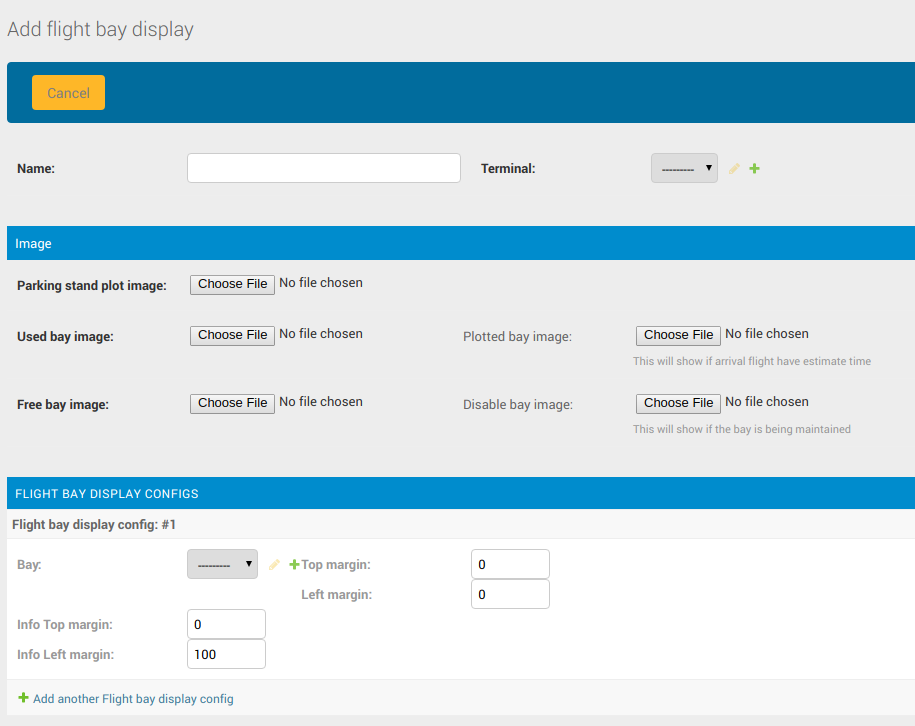Focus the Name text field
The image size is (915, 726).
(x=323, y=168)
